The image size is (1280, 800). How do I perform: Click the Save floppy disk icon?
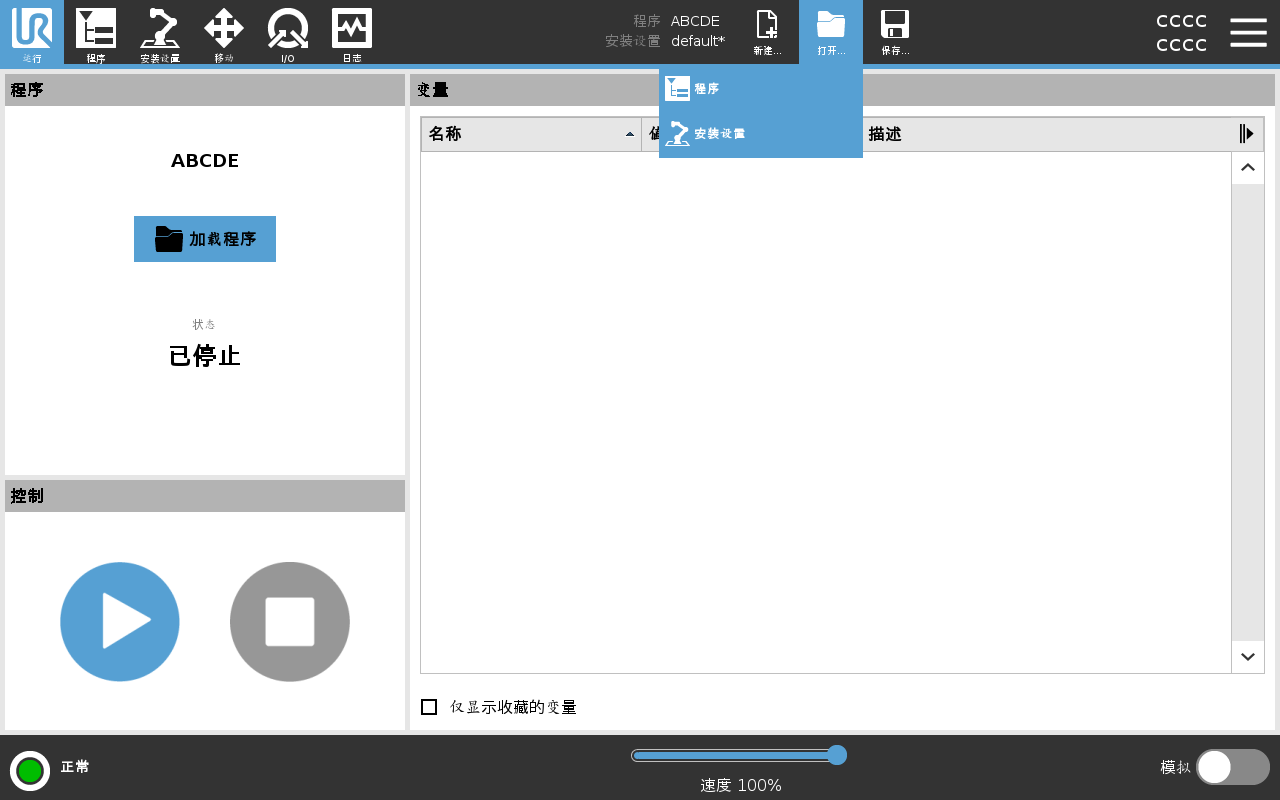point(895,32)
